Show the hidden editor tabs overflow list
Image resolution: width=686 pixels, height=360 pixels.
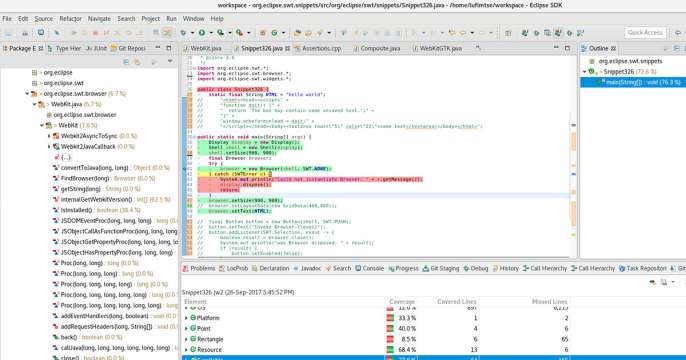pos(478,48)
